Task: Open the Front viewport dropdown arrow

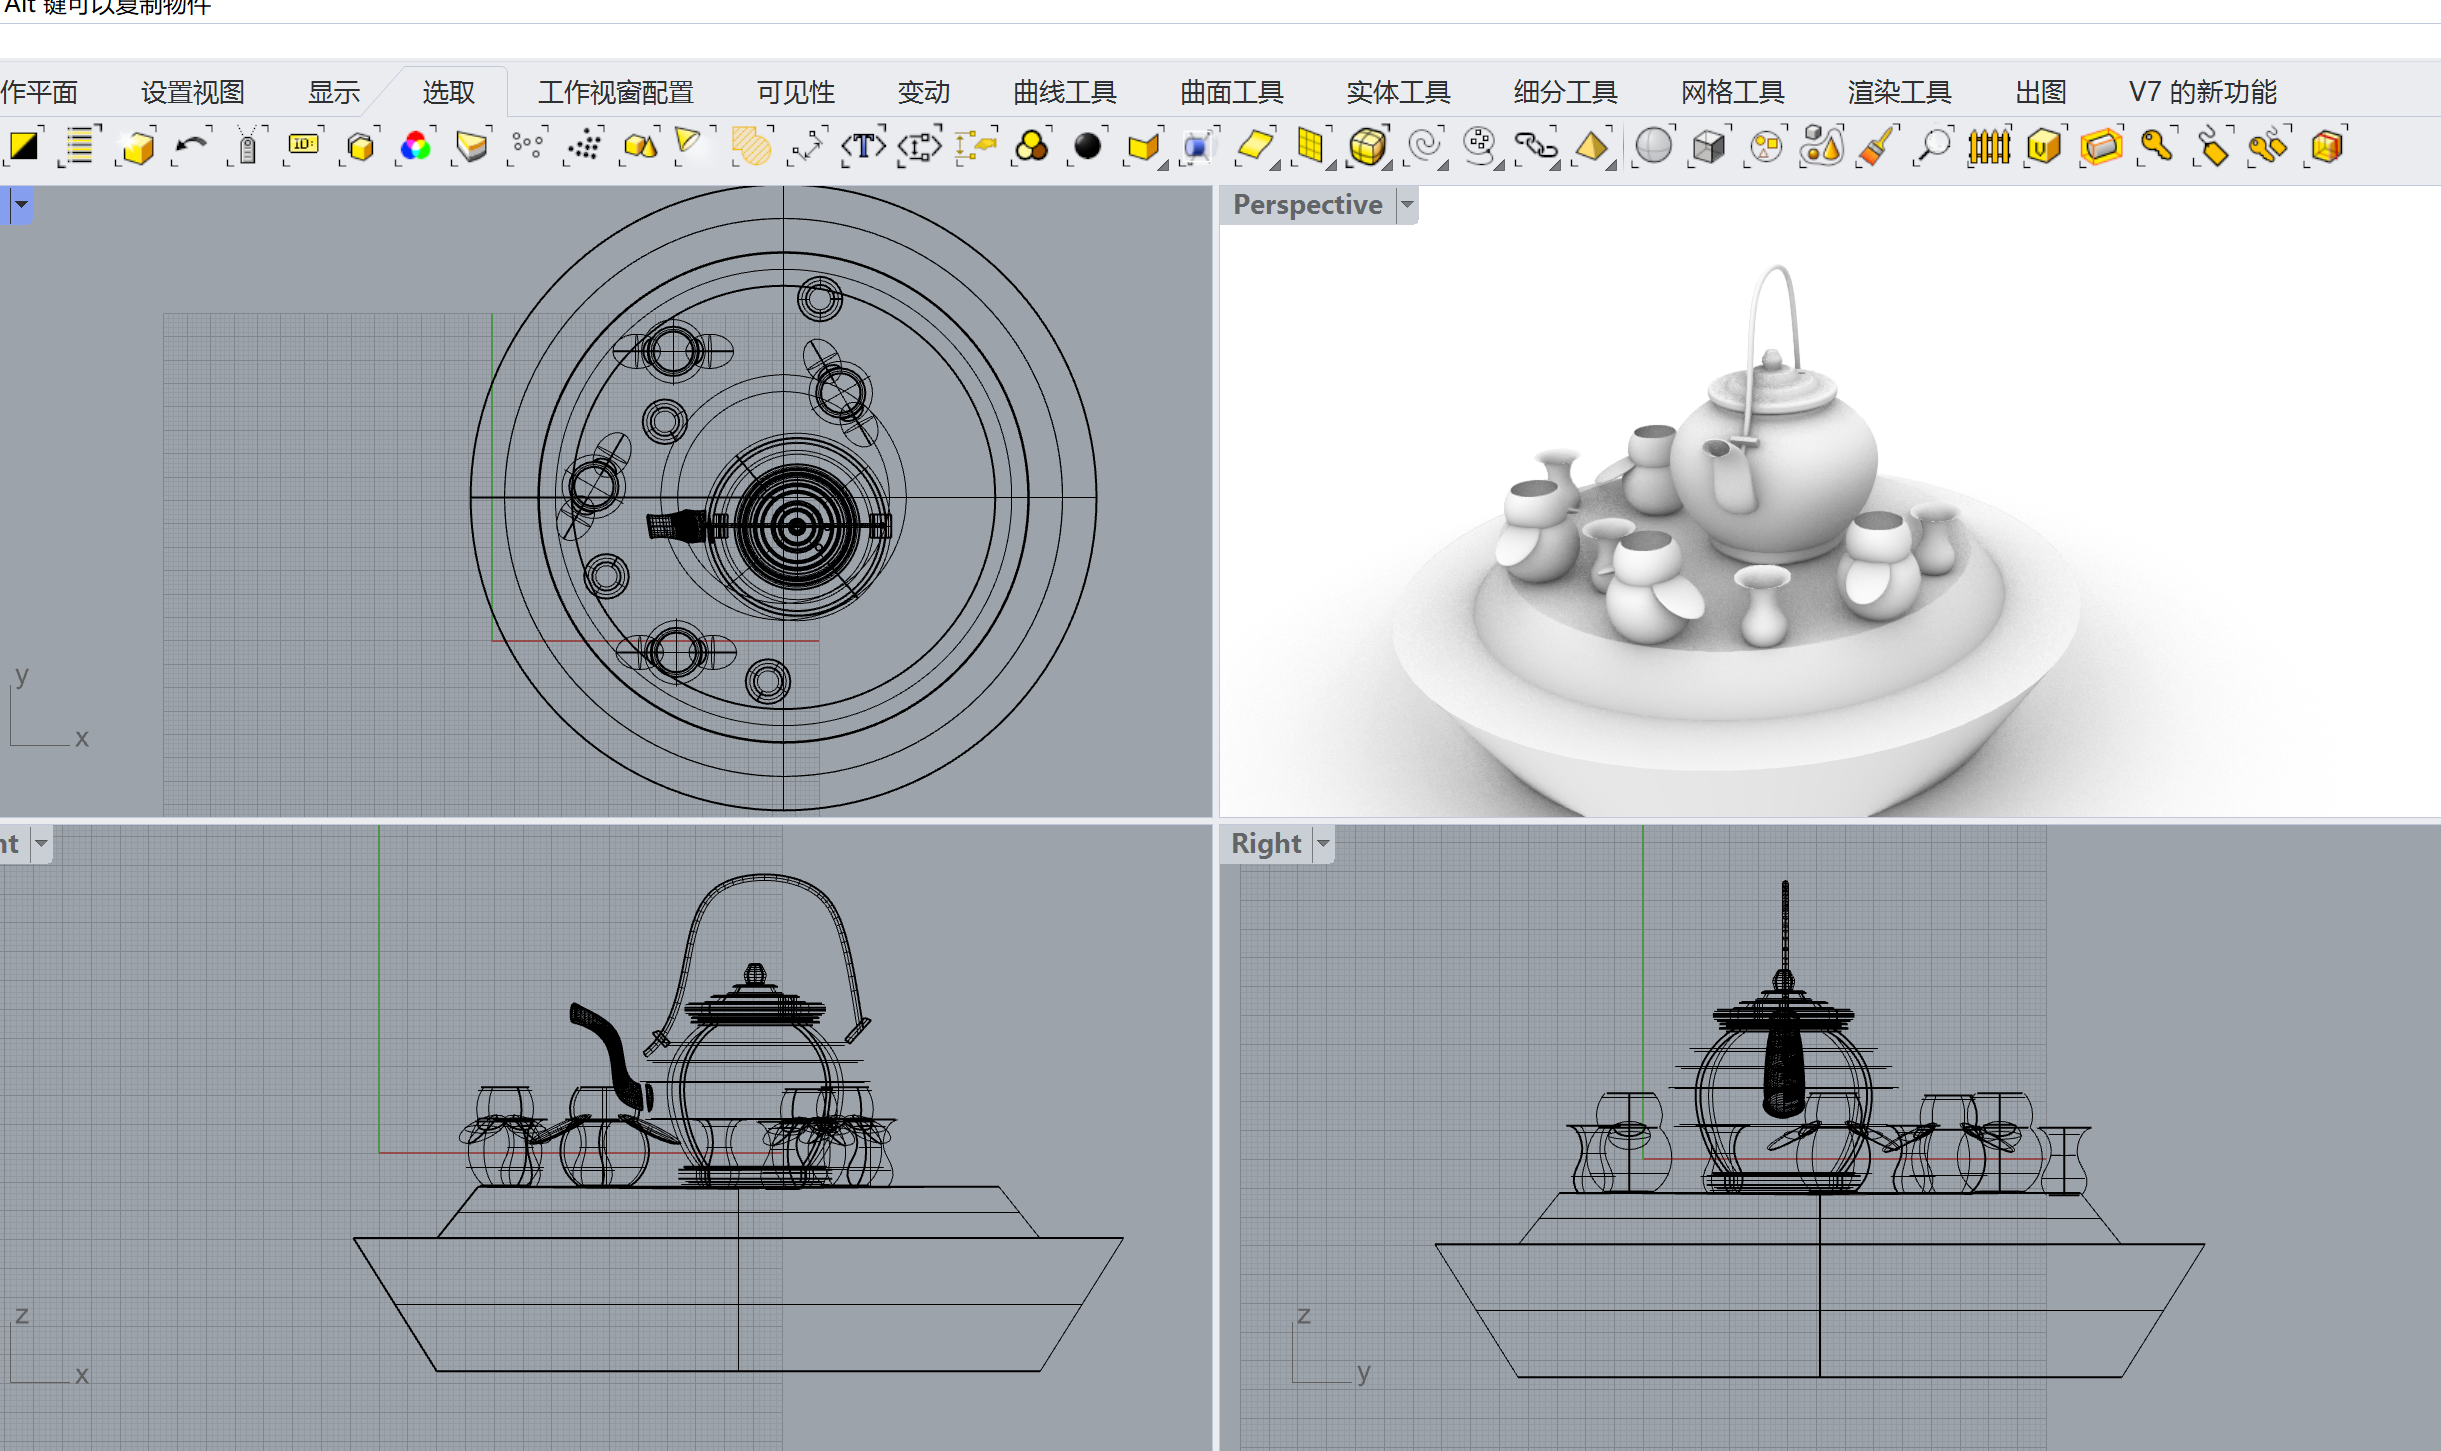Action: tap(41, 844)
